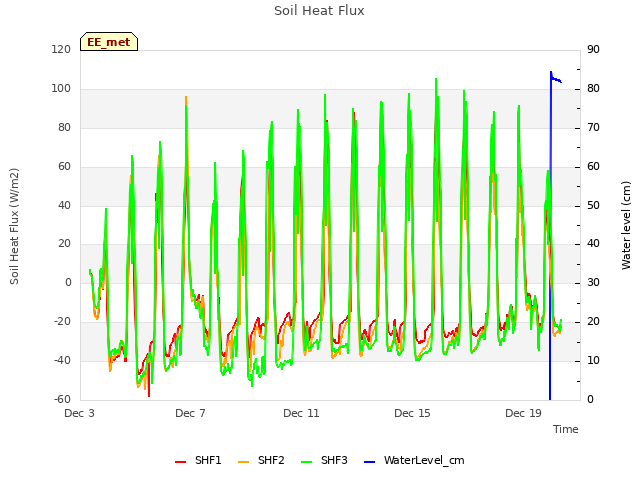
Task: Click the Soil Heat Flux chart title
Action: (319, 11)
